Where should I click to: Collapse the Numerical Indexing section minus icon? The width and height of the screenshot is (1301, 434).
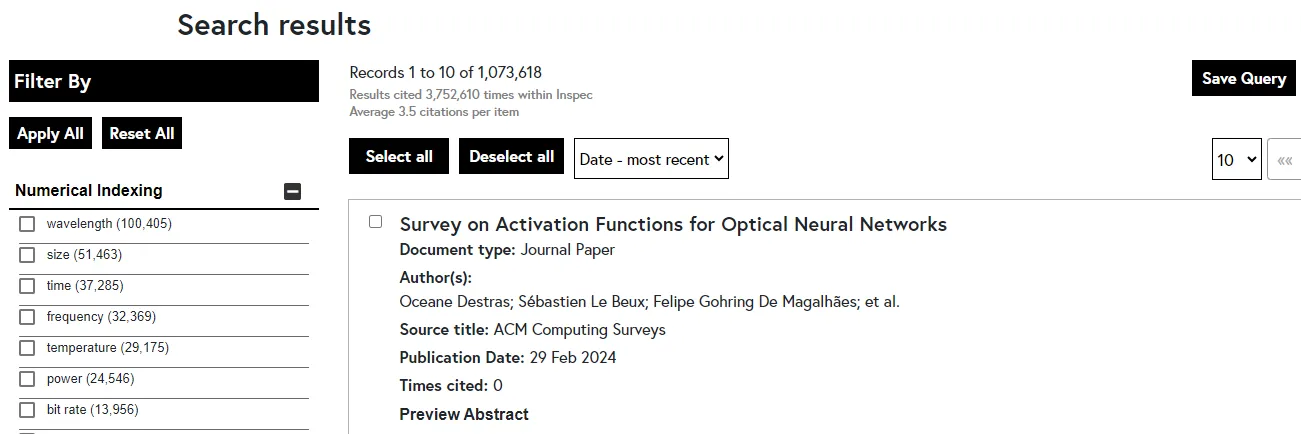293,191
